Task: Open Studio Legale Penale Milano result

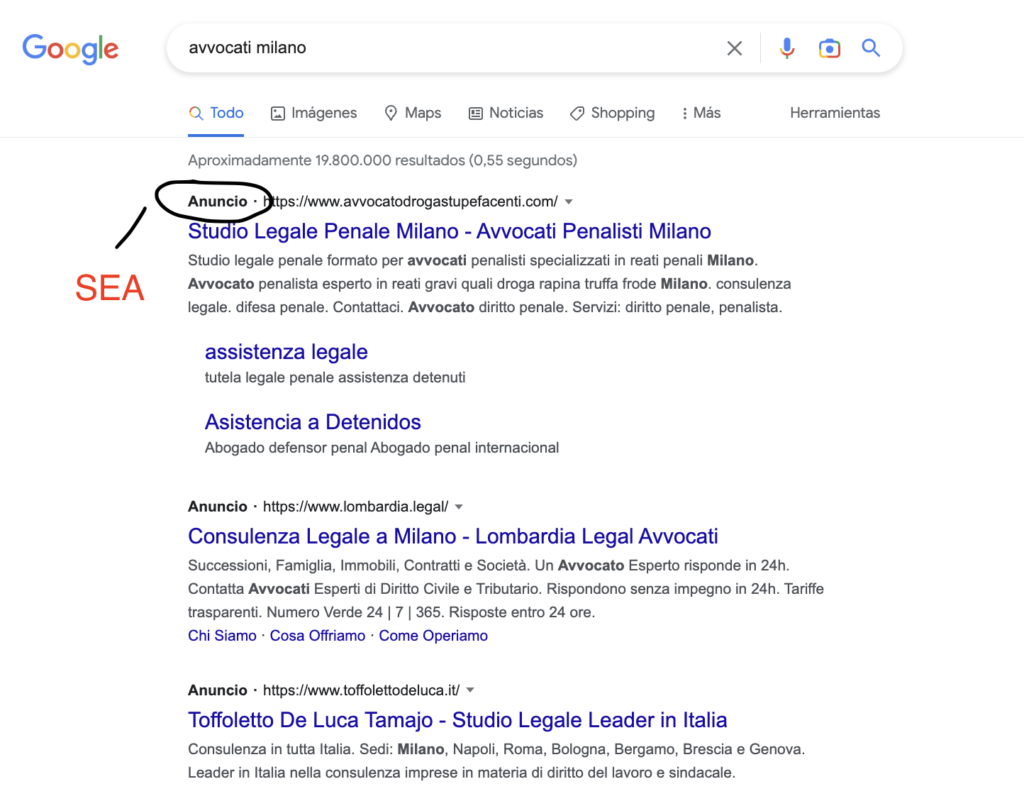Action: [x=449, y=231]
